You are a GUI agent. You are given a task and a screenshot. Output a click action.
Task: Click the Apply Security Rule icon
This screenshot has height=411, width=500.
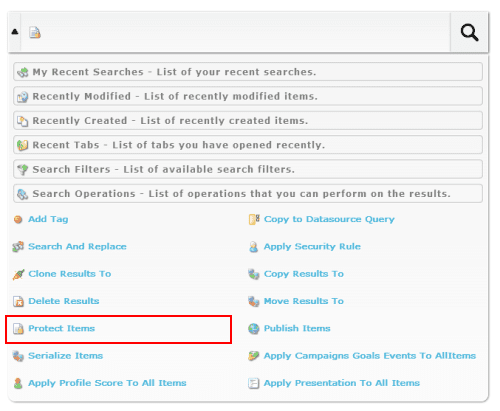point(254,247)
